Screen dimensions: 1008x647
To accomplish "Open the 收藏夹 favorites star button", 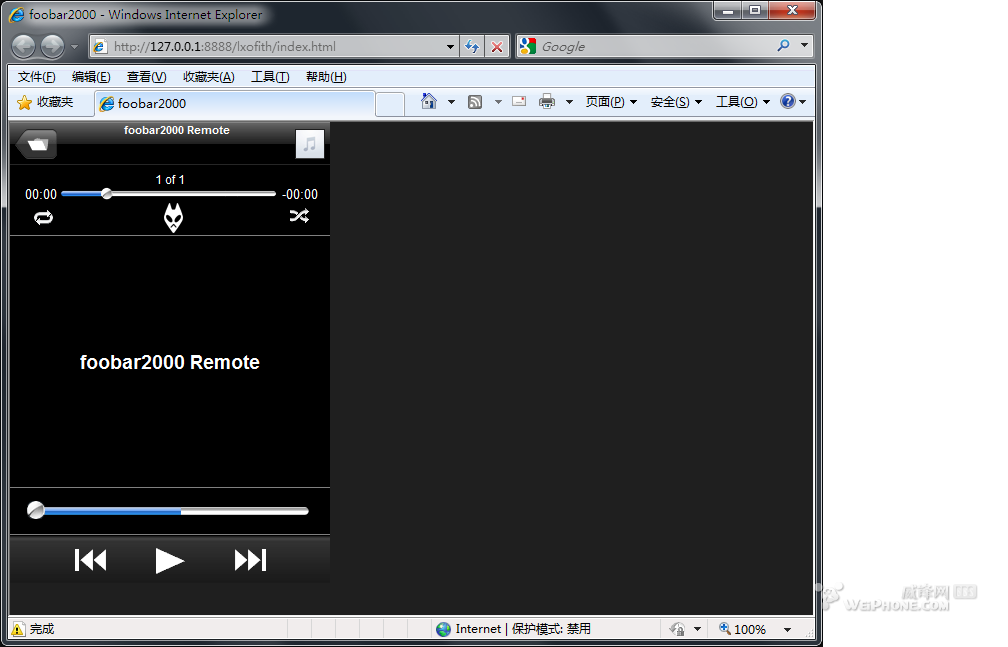I will 45,102.
